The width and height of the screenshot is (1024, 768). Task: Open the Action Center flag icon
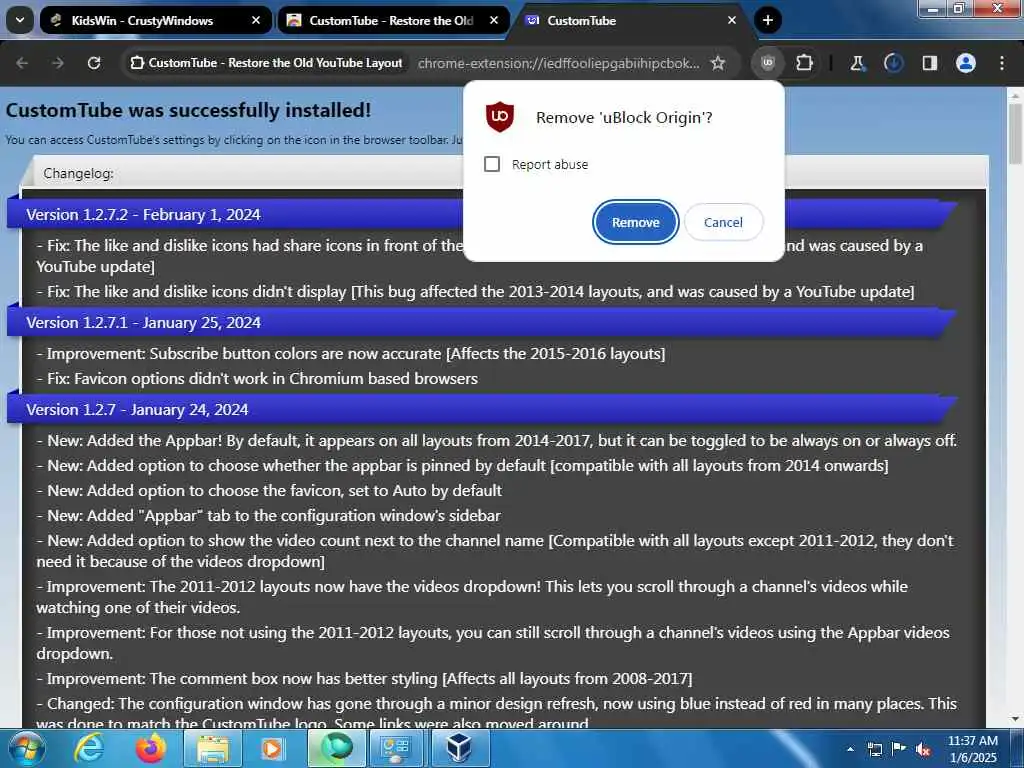[899, 749]
